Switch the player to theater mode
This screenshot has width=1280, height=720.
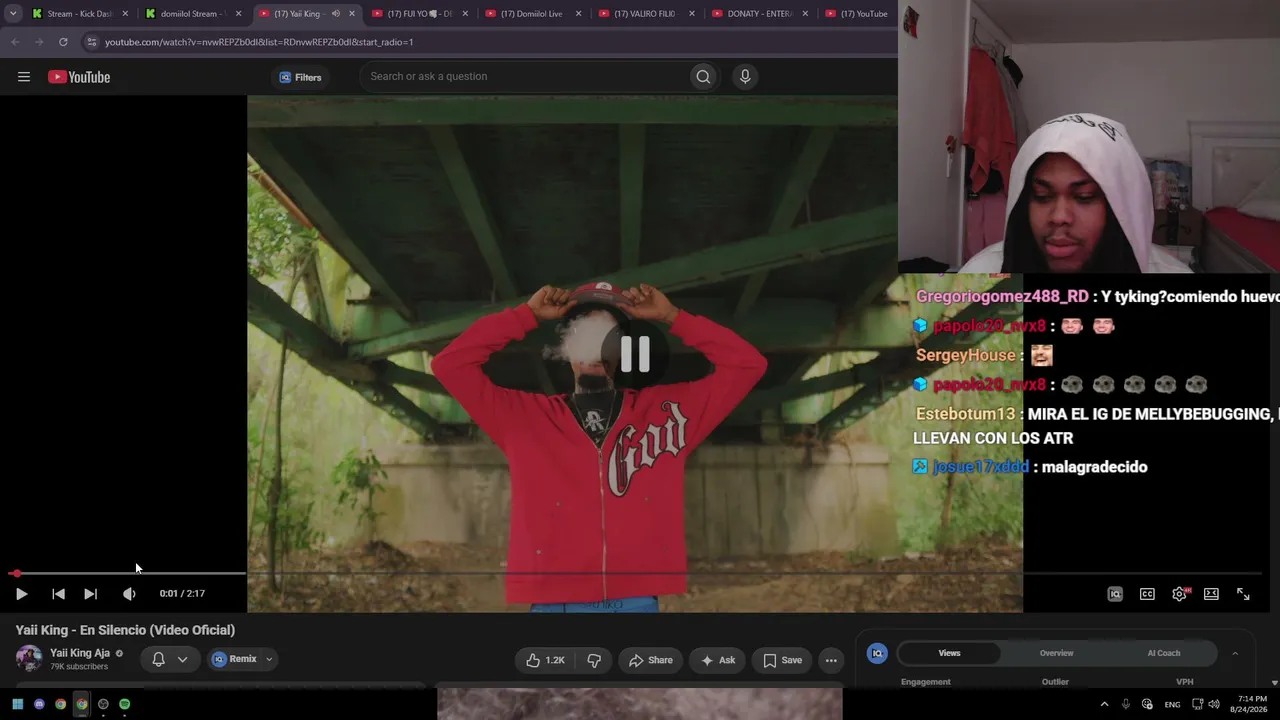(1211, 594)
